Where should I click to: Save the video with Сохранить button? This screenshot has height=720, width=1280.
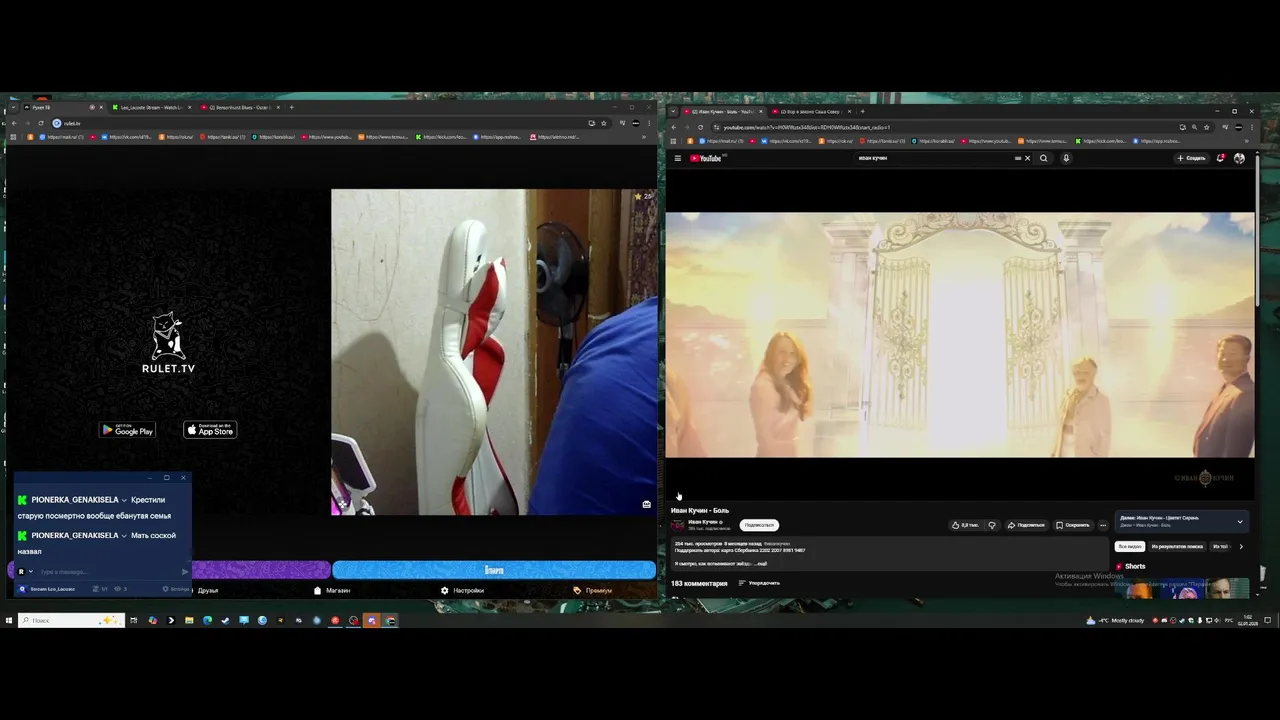[x=1073, y=525]
